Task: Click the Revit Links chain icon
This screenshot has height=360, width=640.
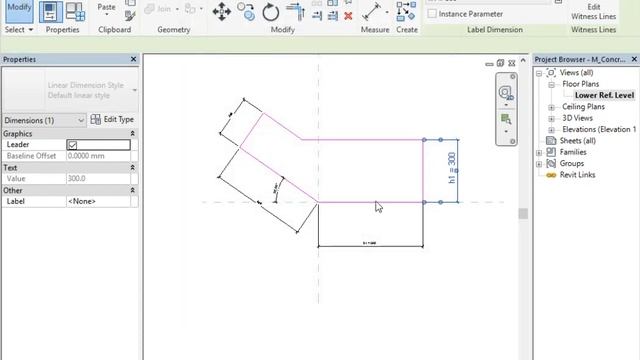Action: [551, 175]
